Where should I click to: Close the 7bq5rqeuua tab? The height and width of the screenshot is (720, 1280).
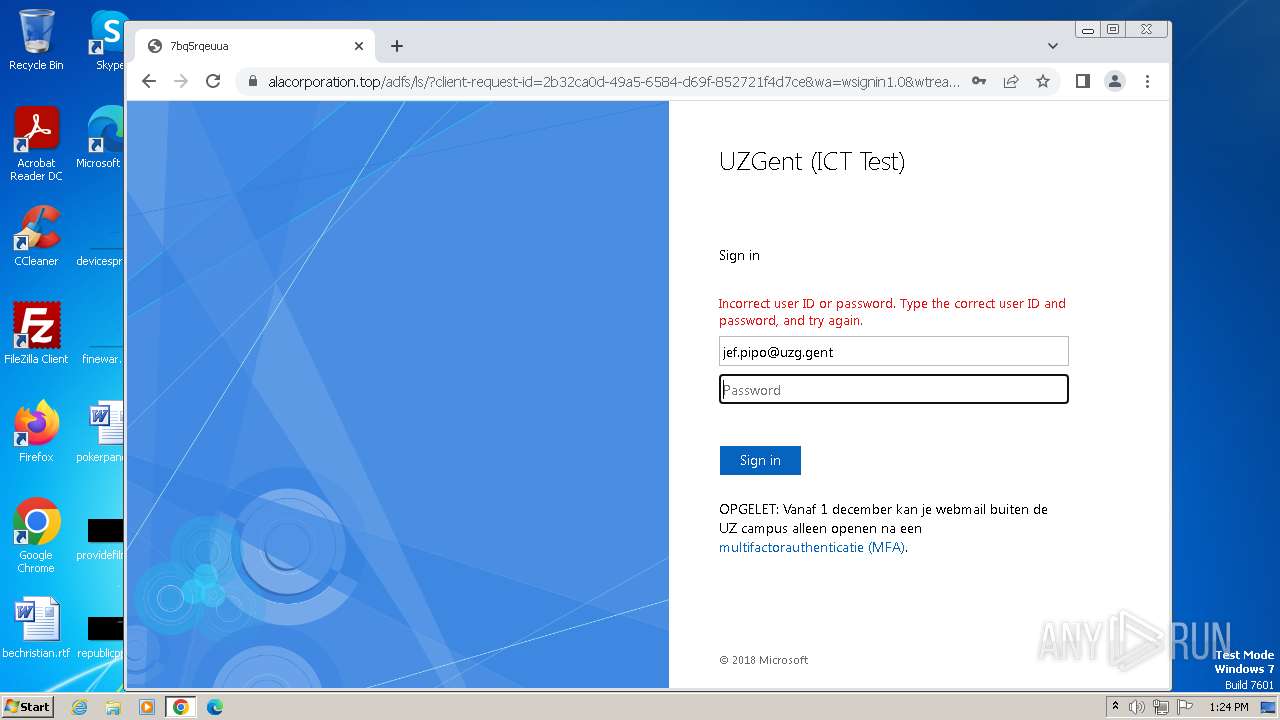pyautogui.click(x=359, y=46)
